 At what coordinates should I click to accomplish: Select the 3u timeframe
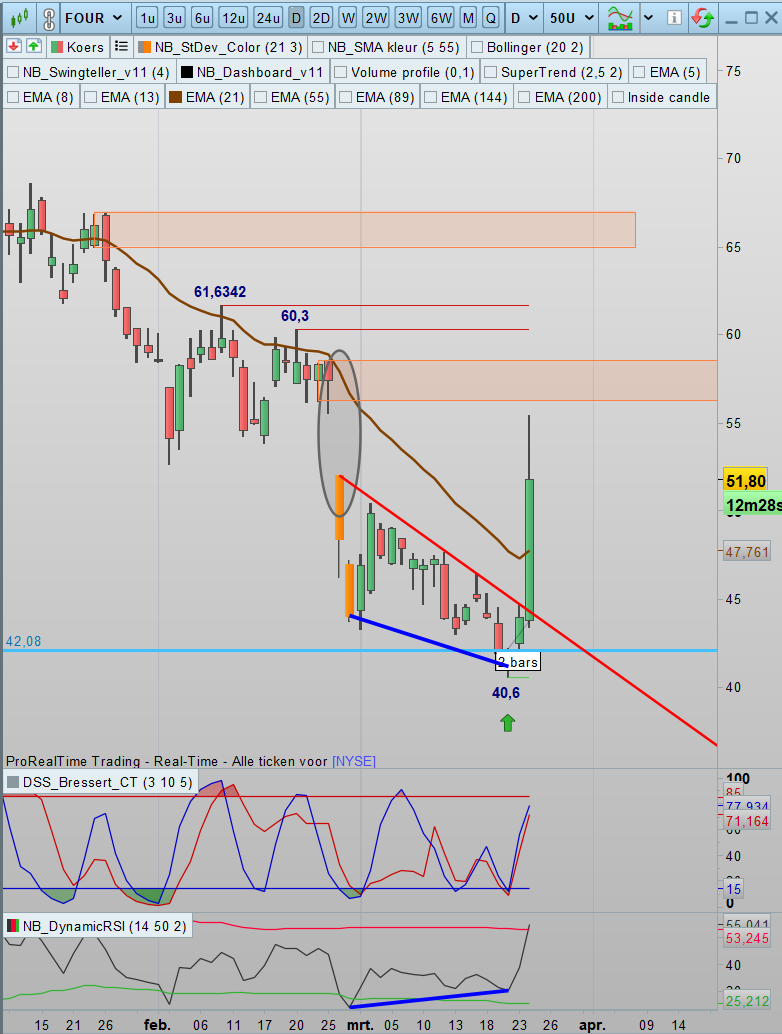pos(174,18)
